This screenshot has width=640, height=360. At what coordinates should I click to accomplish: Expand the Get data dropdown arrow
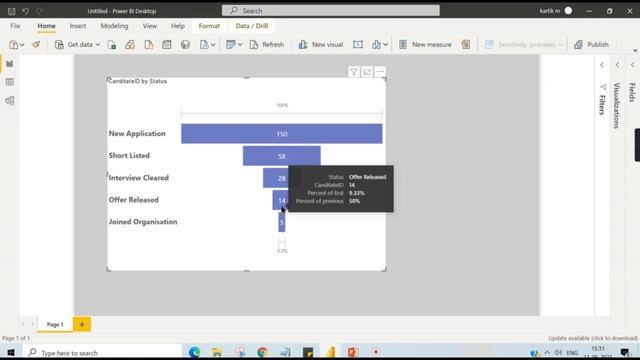click(x=98, y=44)
